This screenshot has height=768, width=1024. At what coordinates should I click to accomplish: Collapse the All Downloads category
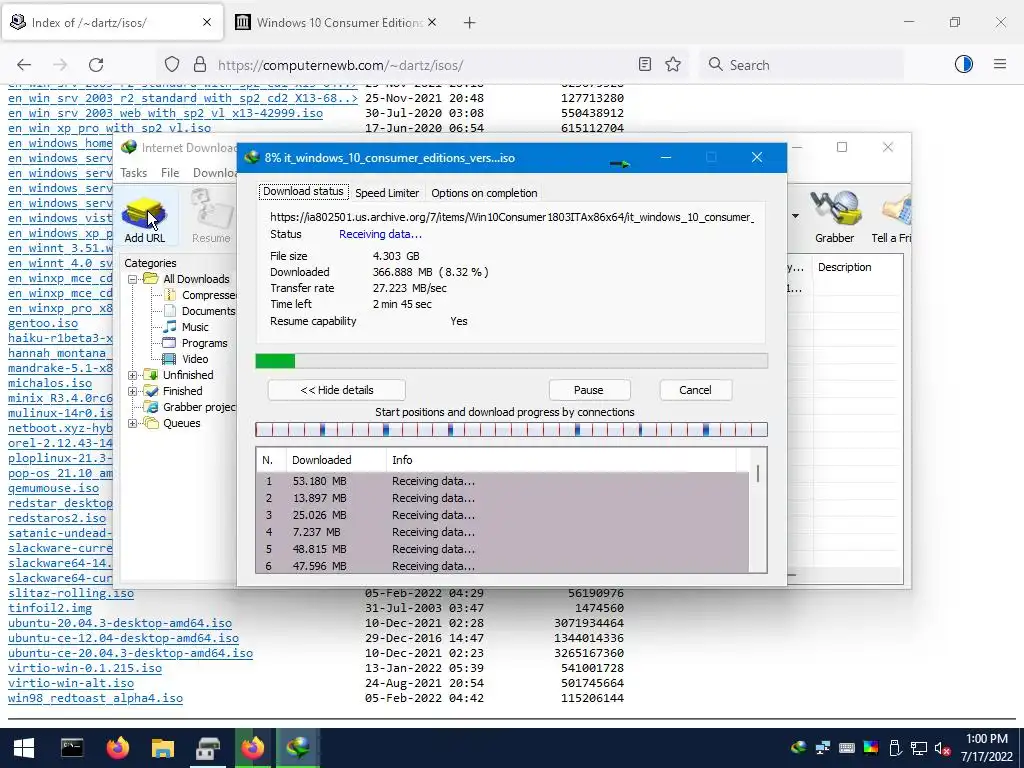pyautogui.click(x=133, y=279)
